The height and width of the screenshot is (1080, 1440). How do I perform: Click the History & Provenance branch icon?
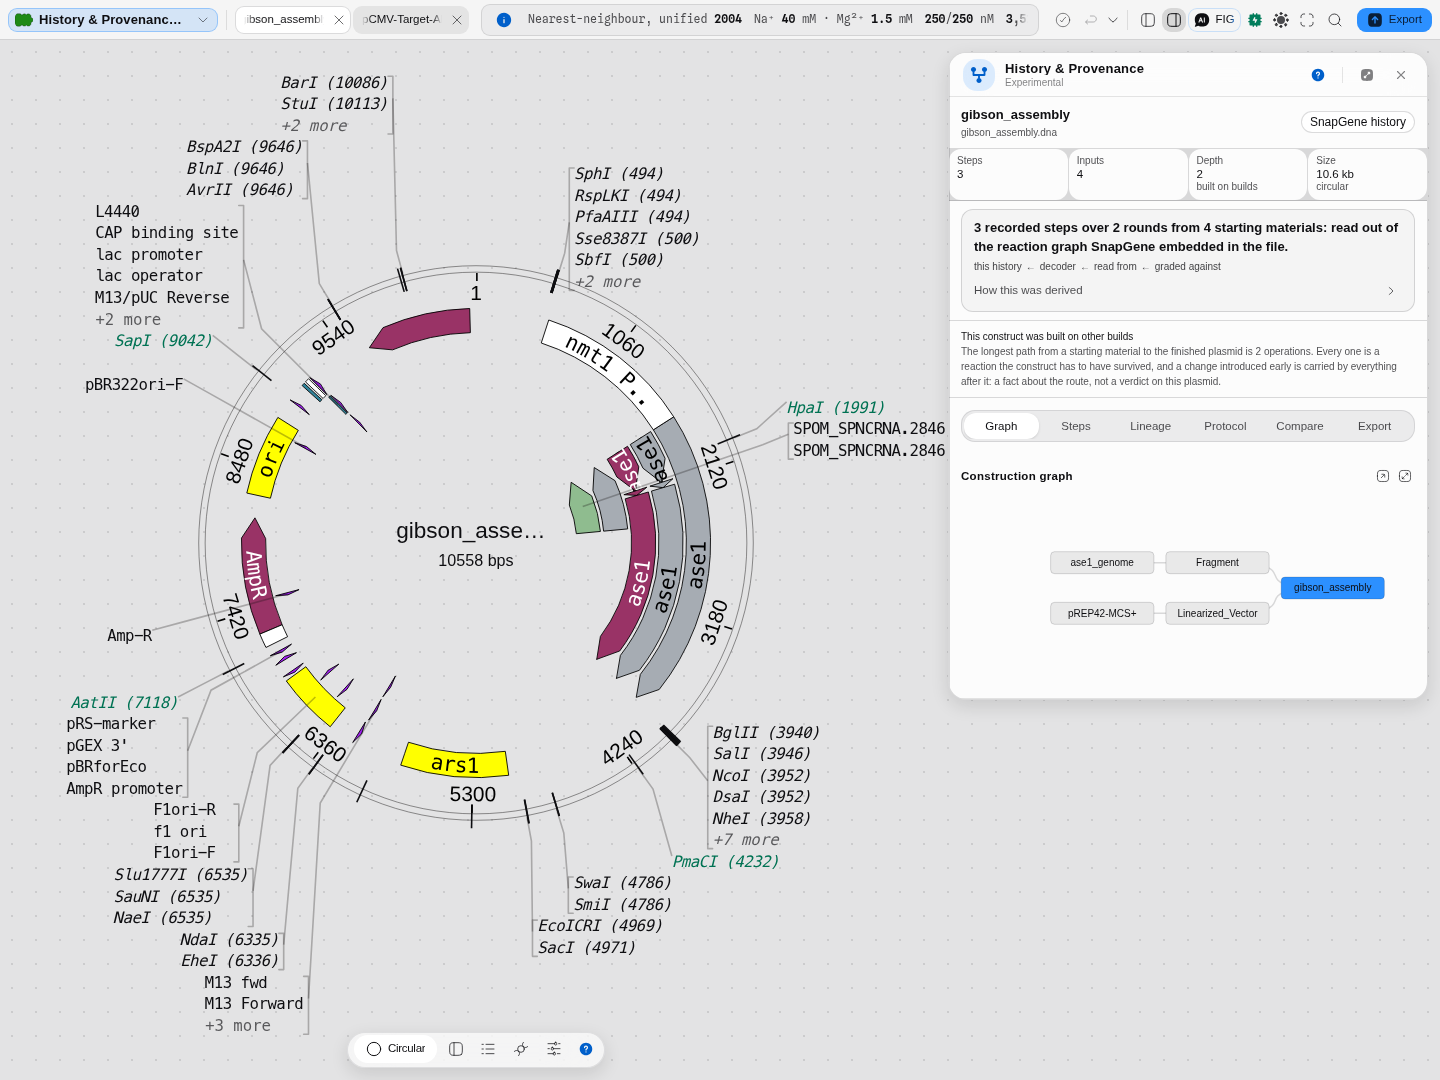[x=979, y=75]
